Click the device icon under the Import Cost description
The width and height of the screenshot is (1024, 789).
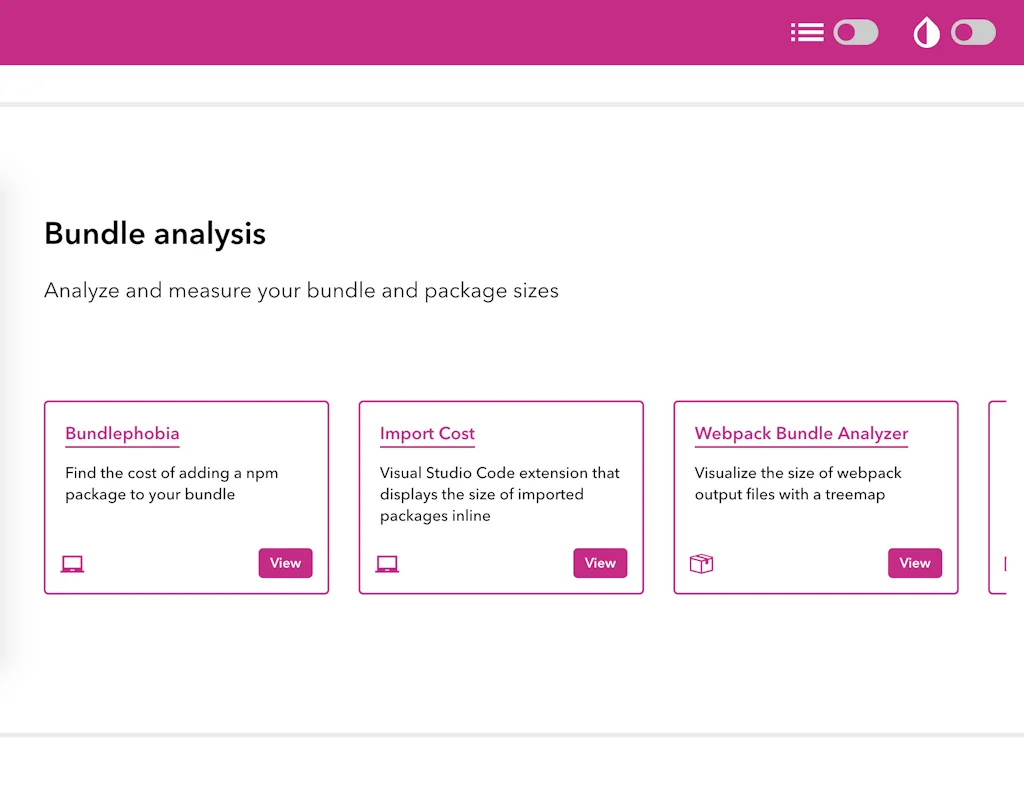(387, 563)
